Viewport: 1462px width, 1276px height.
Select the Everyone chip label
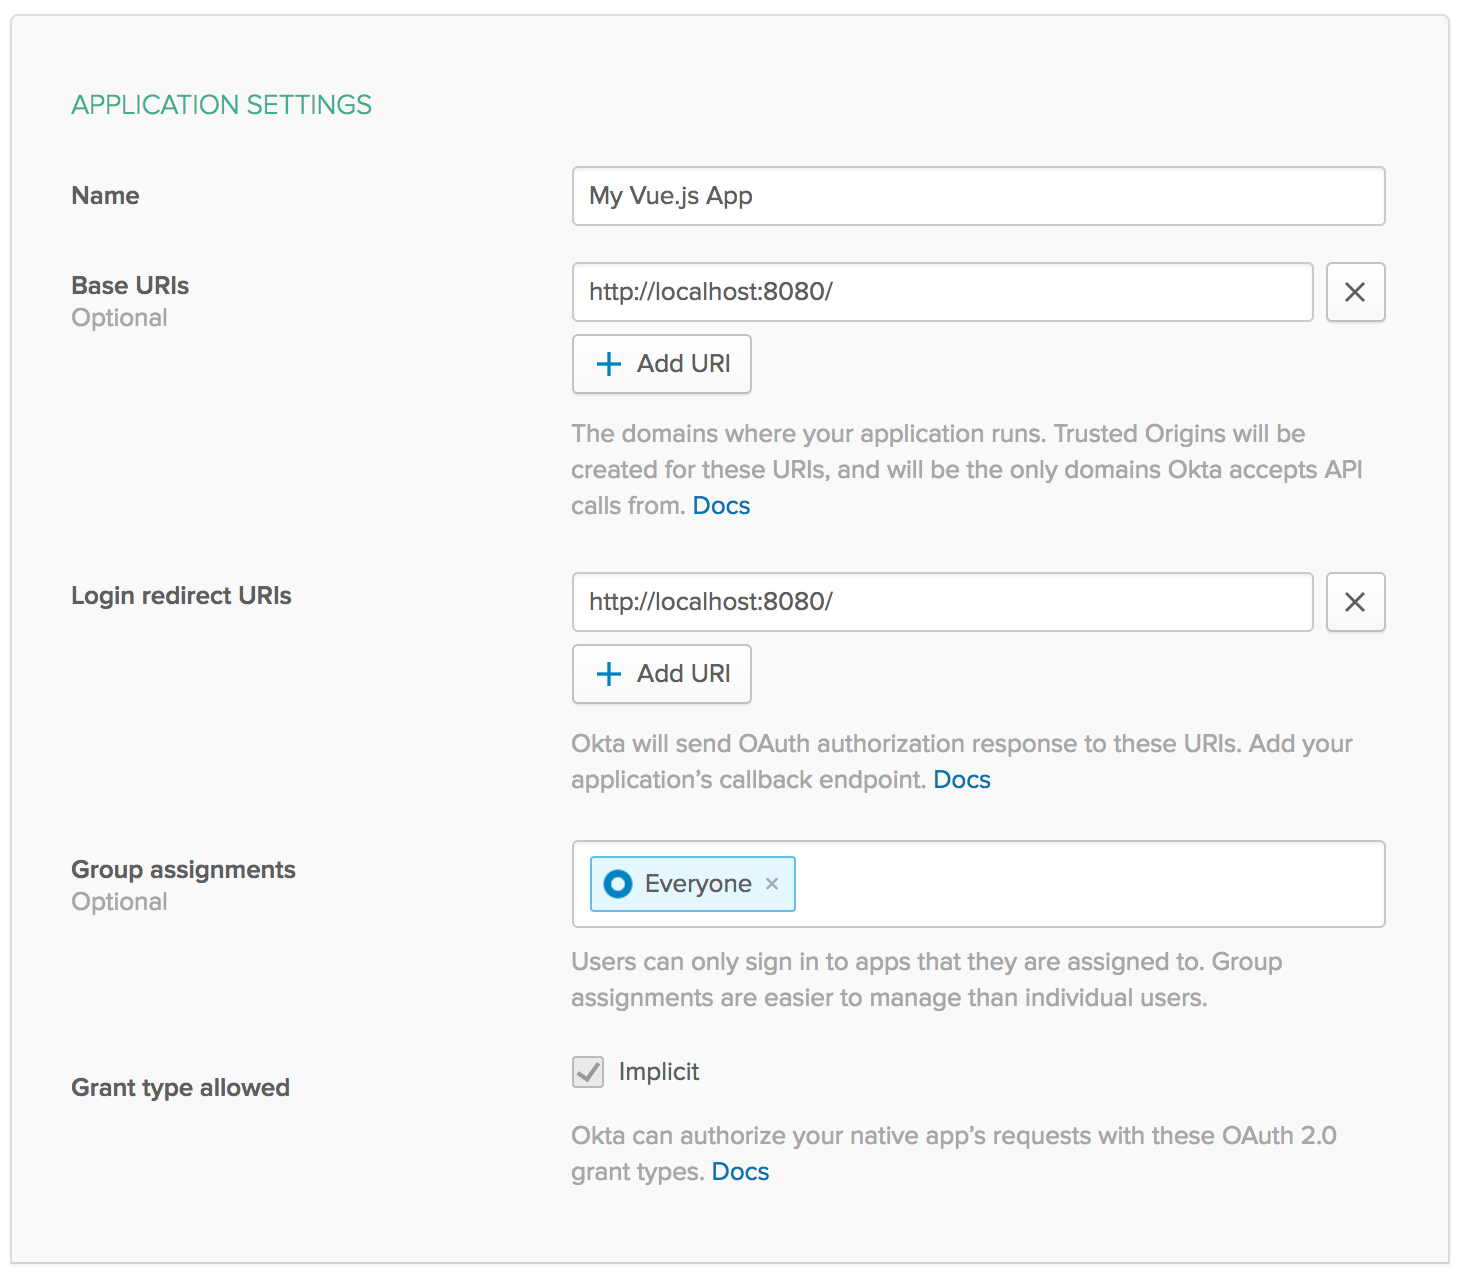[x=698, y=884]
